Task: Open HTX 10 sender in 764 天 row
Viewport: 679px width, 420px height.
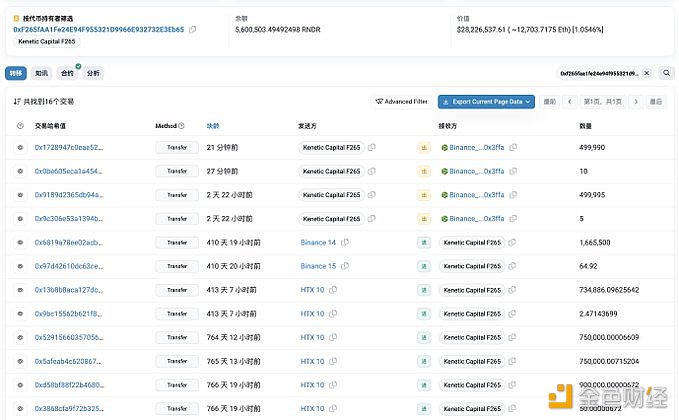Action: pos(312,337)
